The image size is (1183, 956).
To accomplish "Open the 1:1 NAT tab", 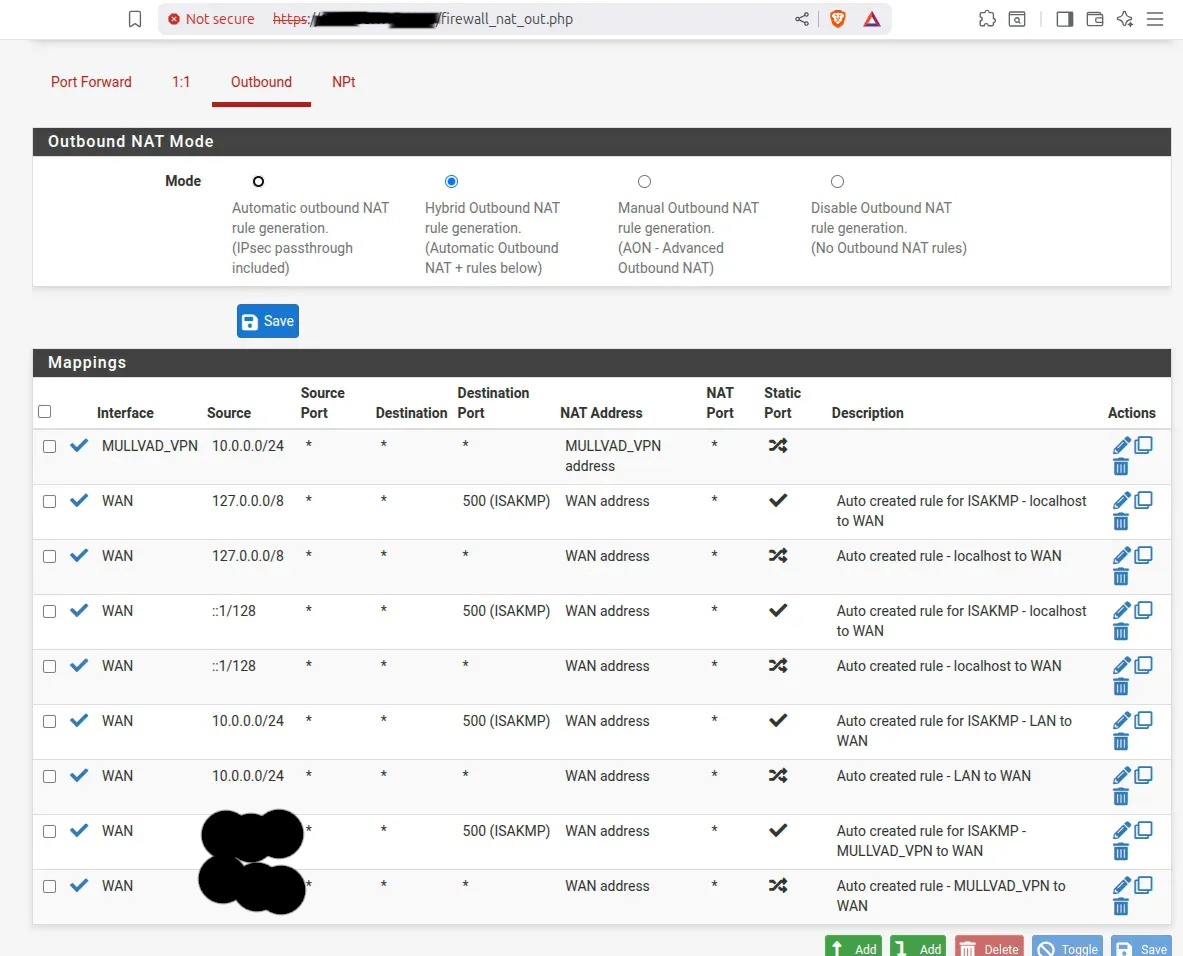I will (181, 82).
